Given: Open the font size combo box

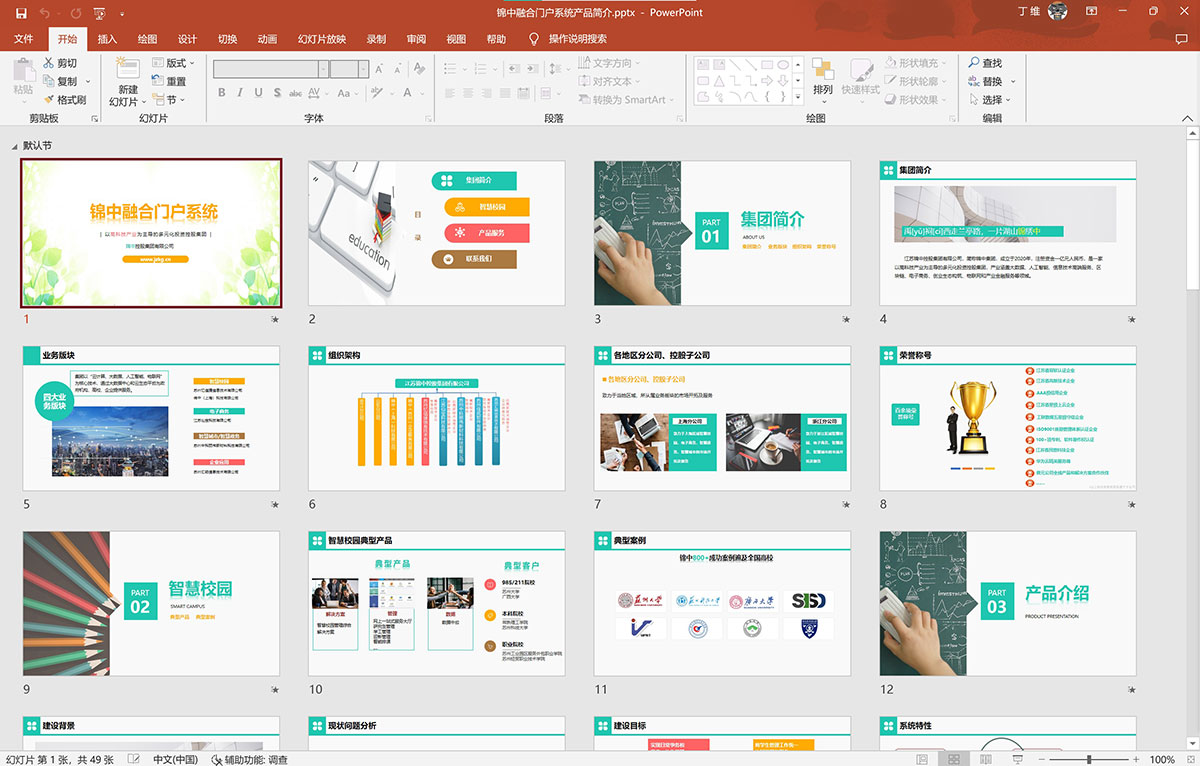Looking at the screenshot, I should click(x=351, y=69).
